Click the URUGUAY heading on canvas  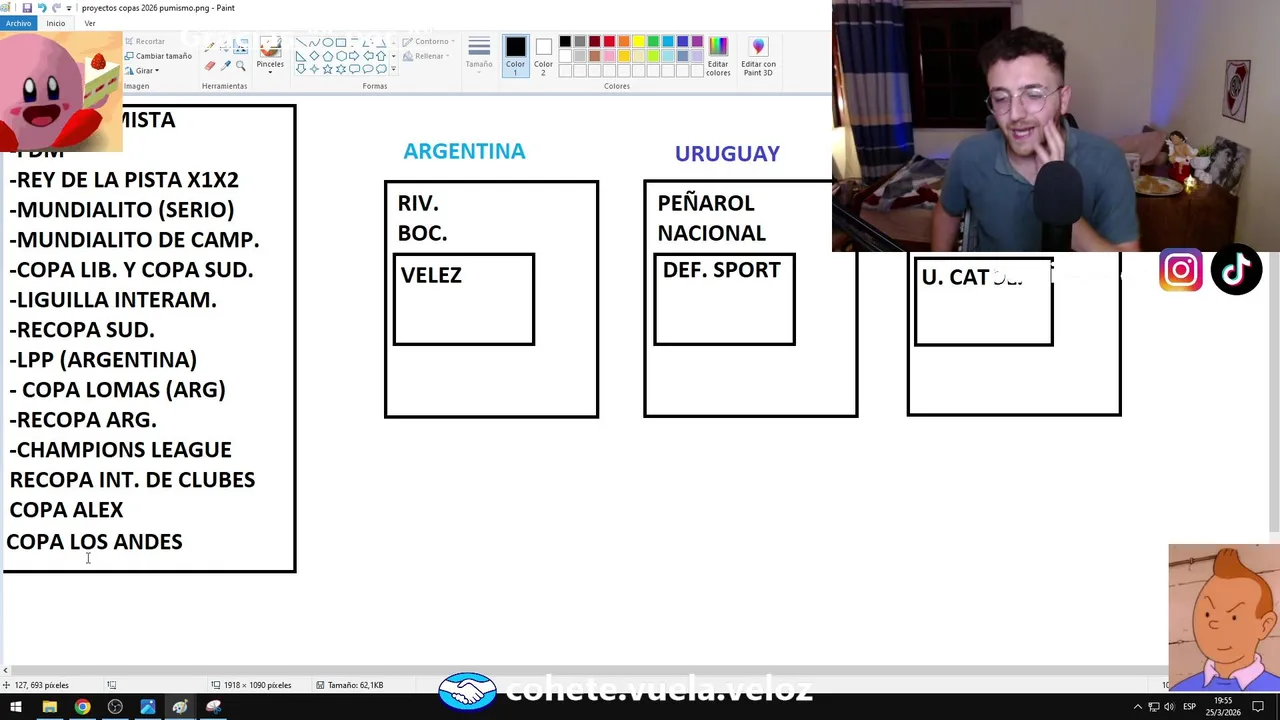pyautogui.click(x=727, y=153)
